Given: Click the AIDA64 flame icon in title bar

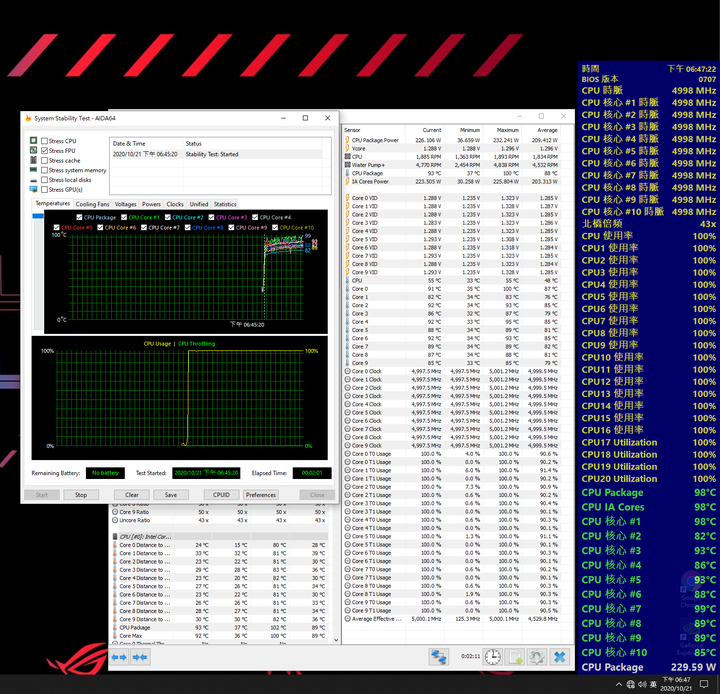Looking at the screenshot, I should [x=28, y=118].
